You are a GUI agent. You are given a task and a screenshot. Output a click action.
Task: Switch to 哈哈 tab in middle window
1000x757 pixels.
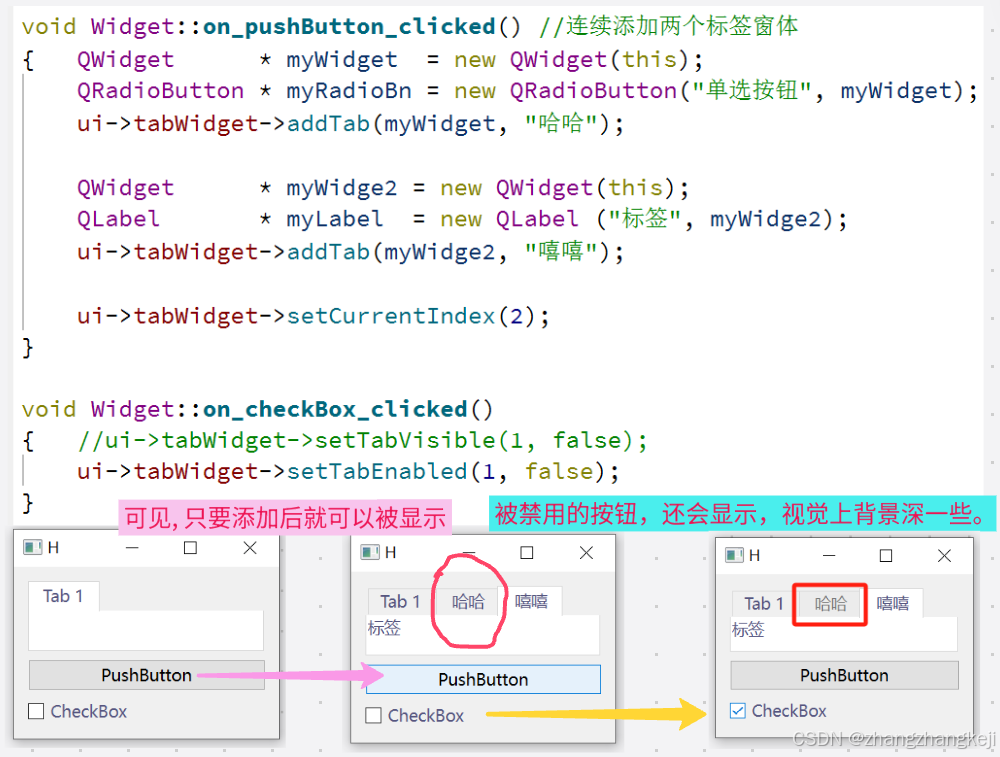pyautogui.click(x=468, y=601)
